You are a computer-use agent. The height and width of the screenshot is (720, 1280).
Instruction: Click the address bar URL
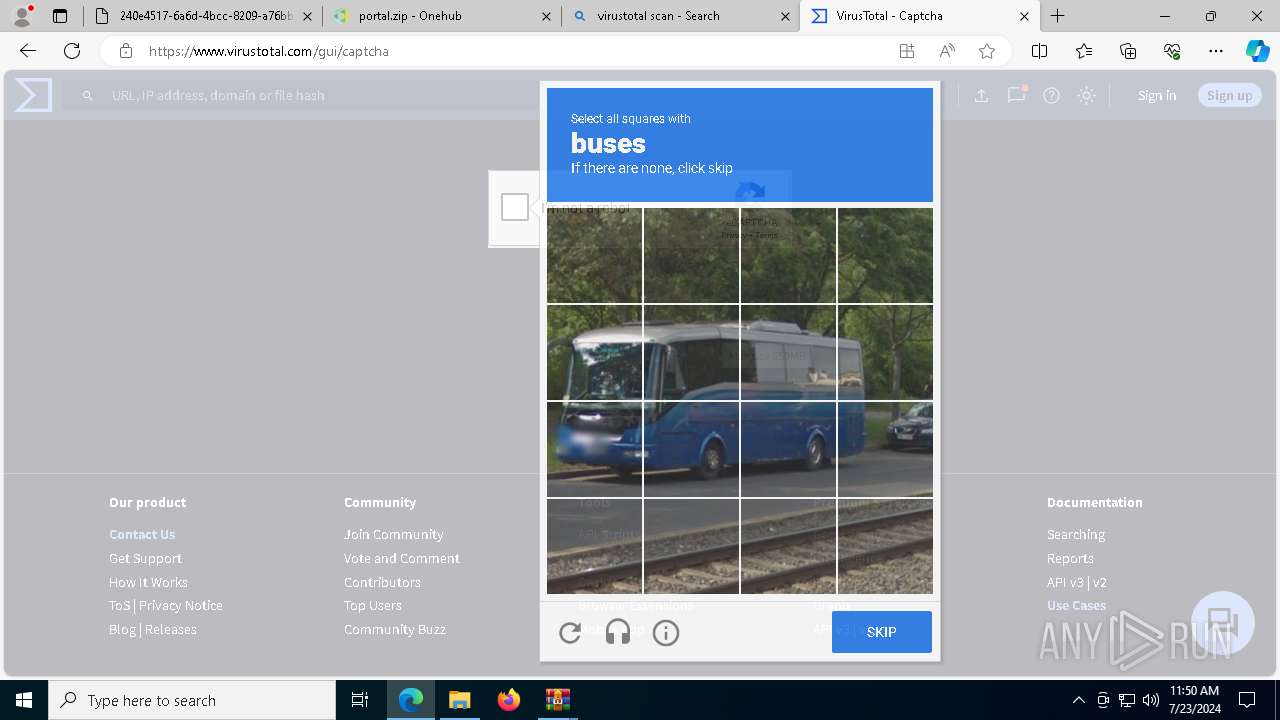pos(269,51)
